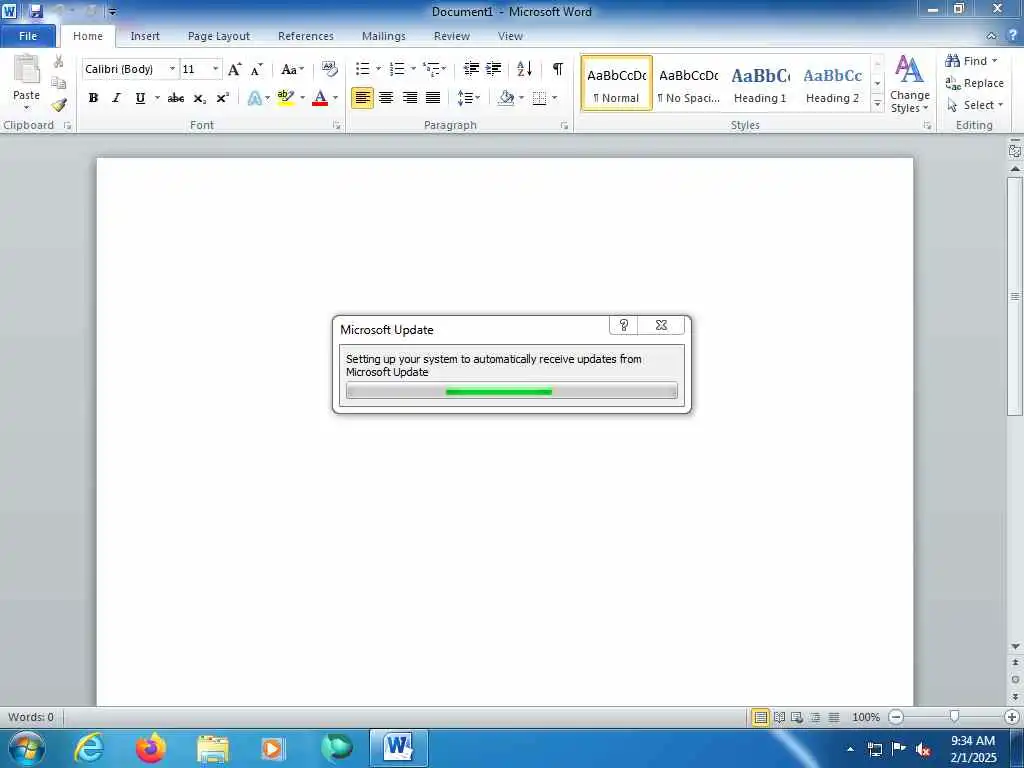The image size is (1024, 768).
Task: Switch to the References tab
Action: coord(306,36)
